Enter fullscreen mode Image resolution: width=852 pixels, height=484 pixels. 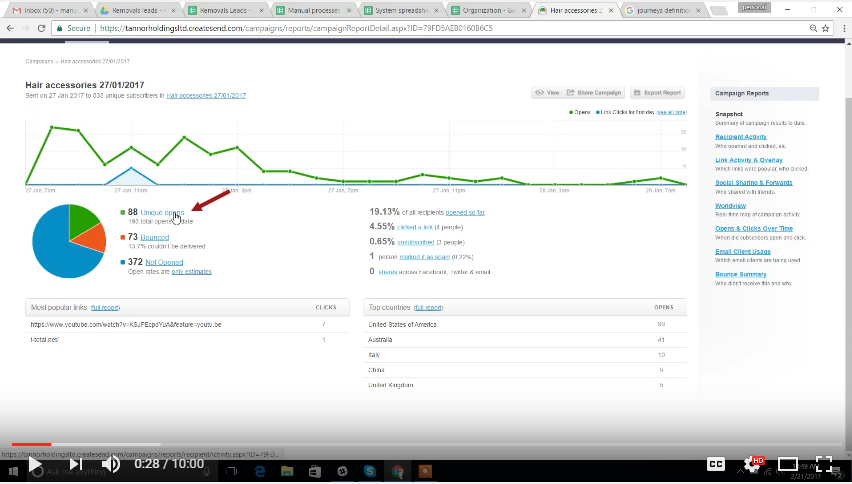pos(824,464)
